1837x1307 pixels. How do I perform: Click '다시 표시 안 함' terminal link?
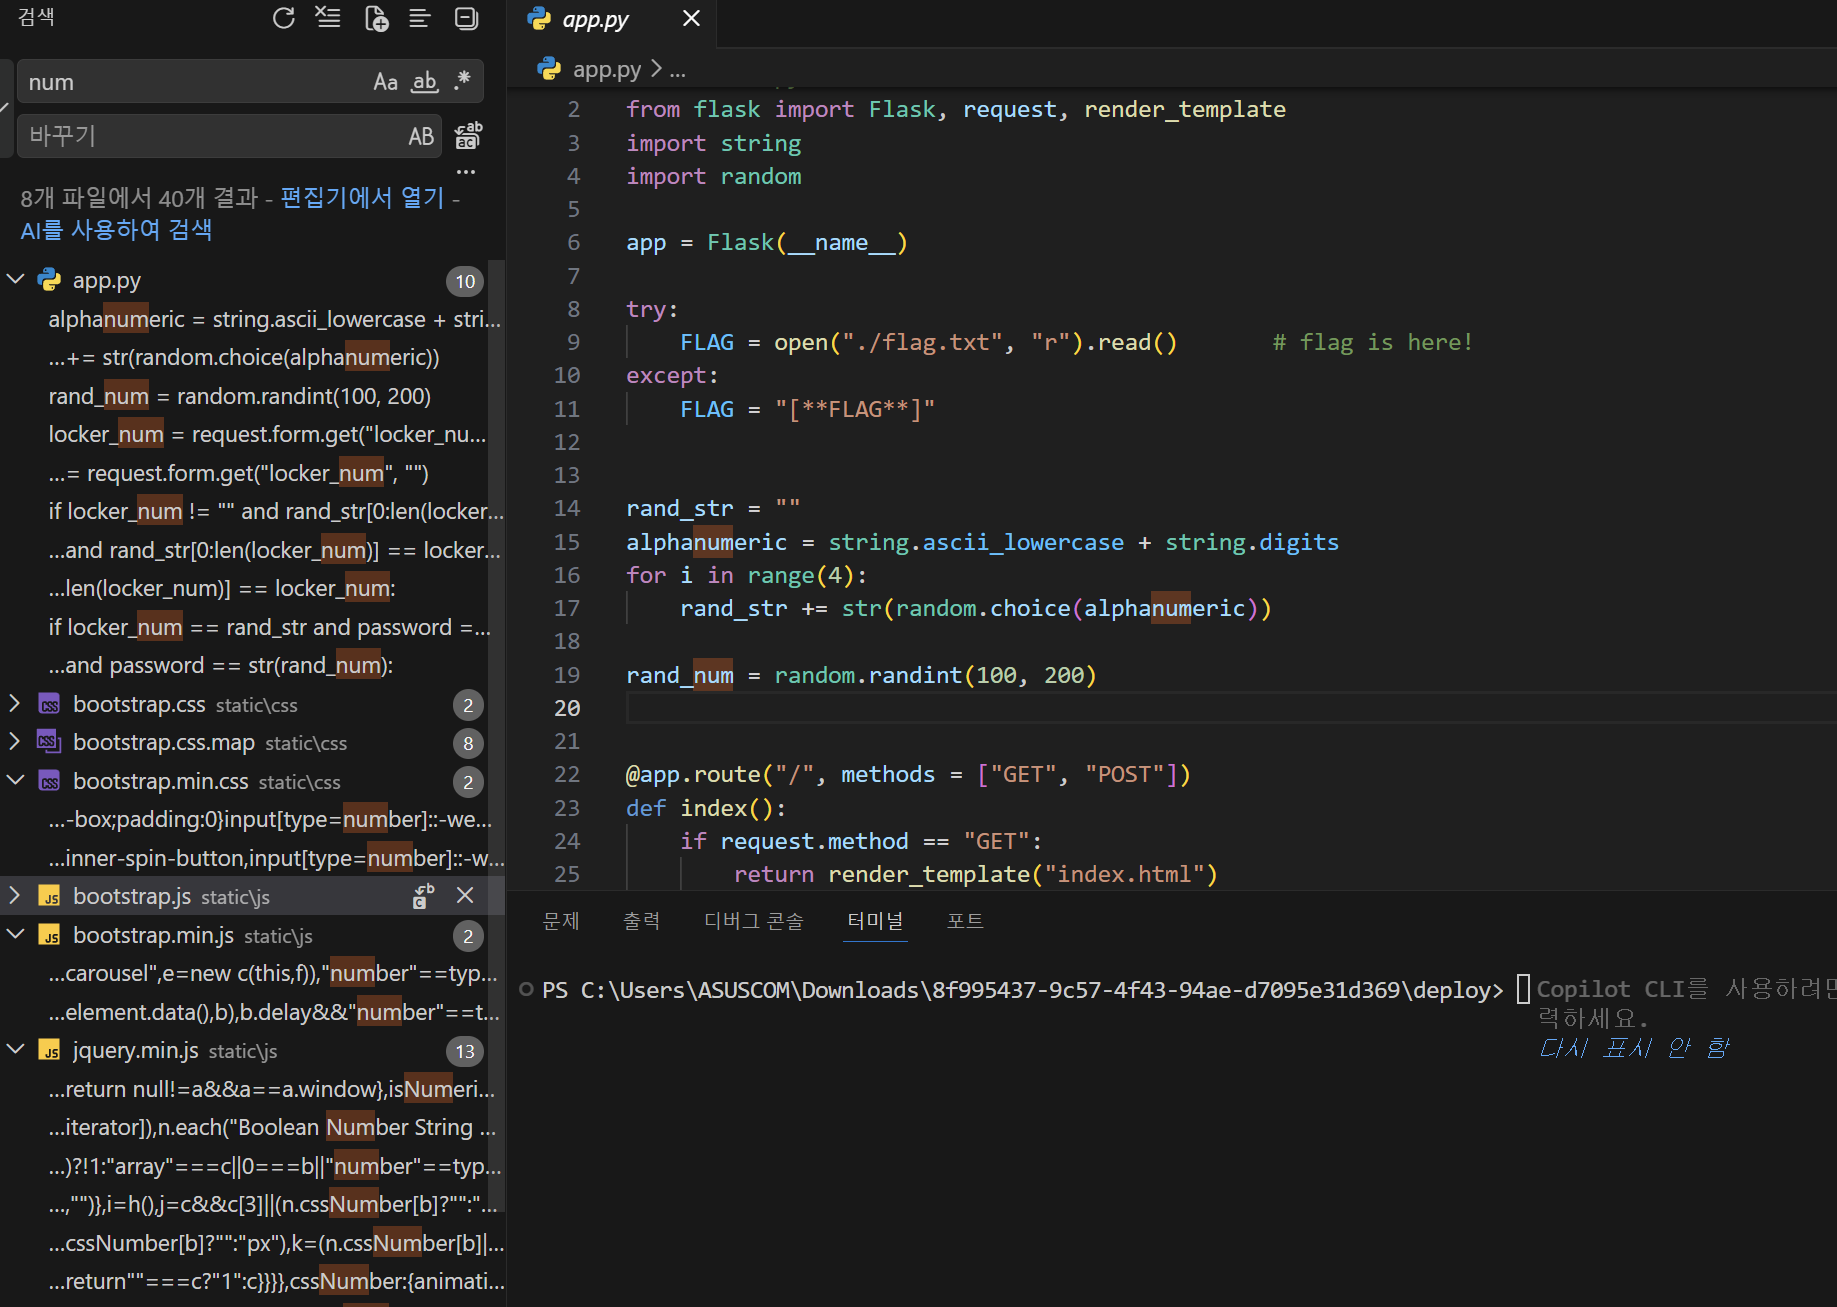tap(1634, 1048)
